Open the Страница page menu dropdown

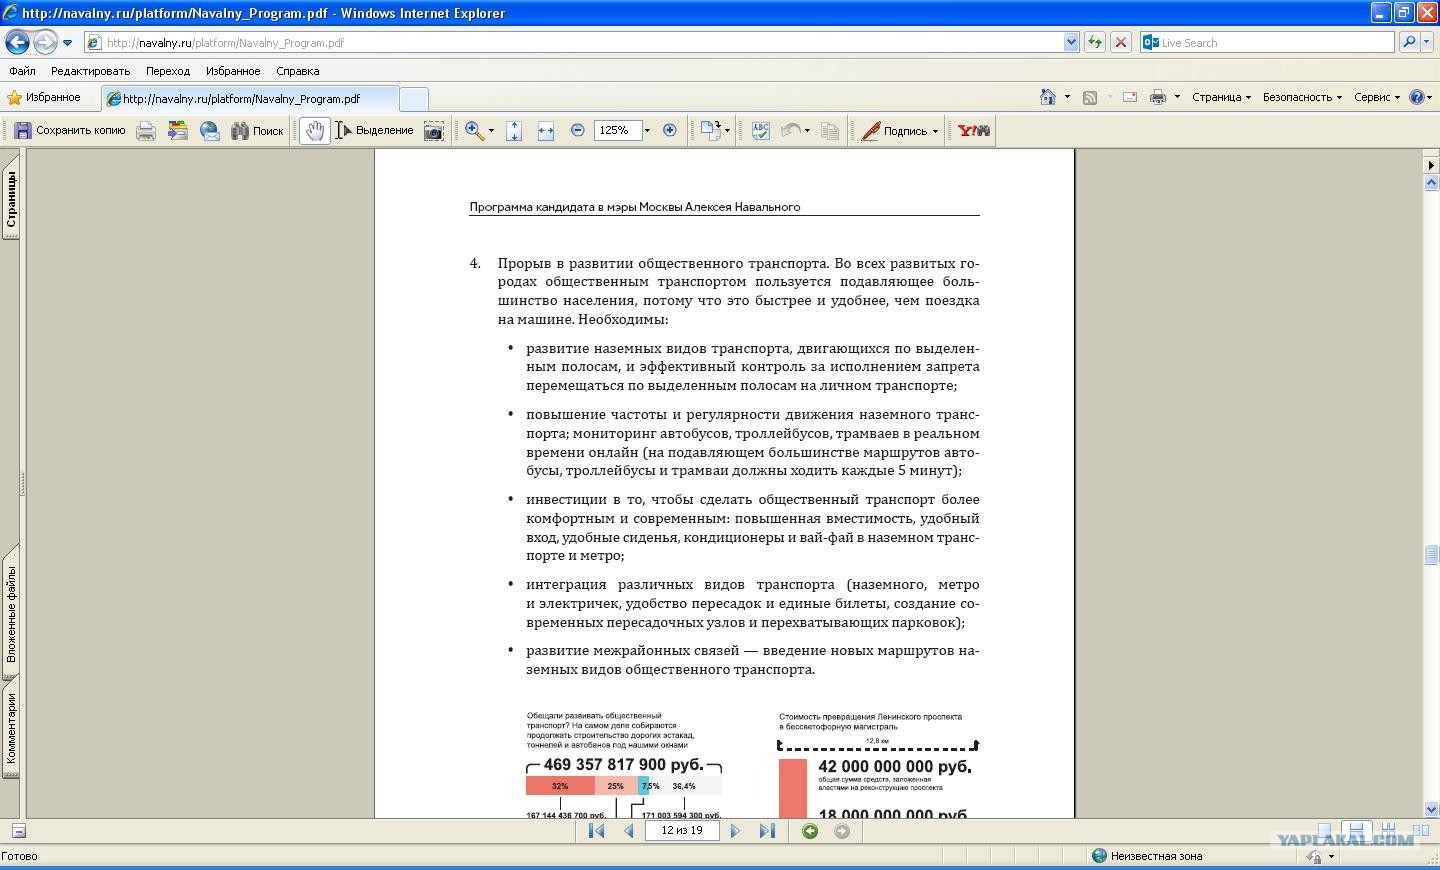point(1221,97)
